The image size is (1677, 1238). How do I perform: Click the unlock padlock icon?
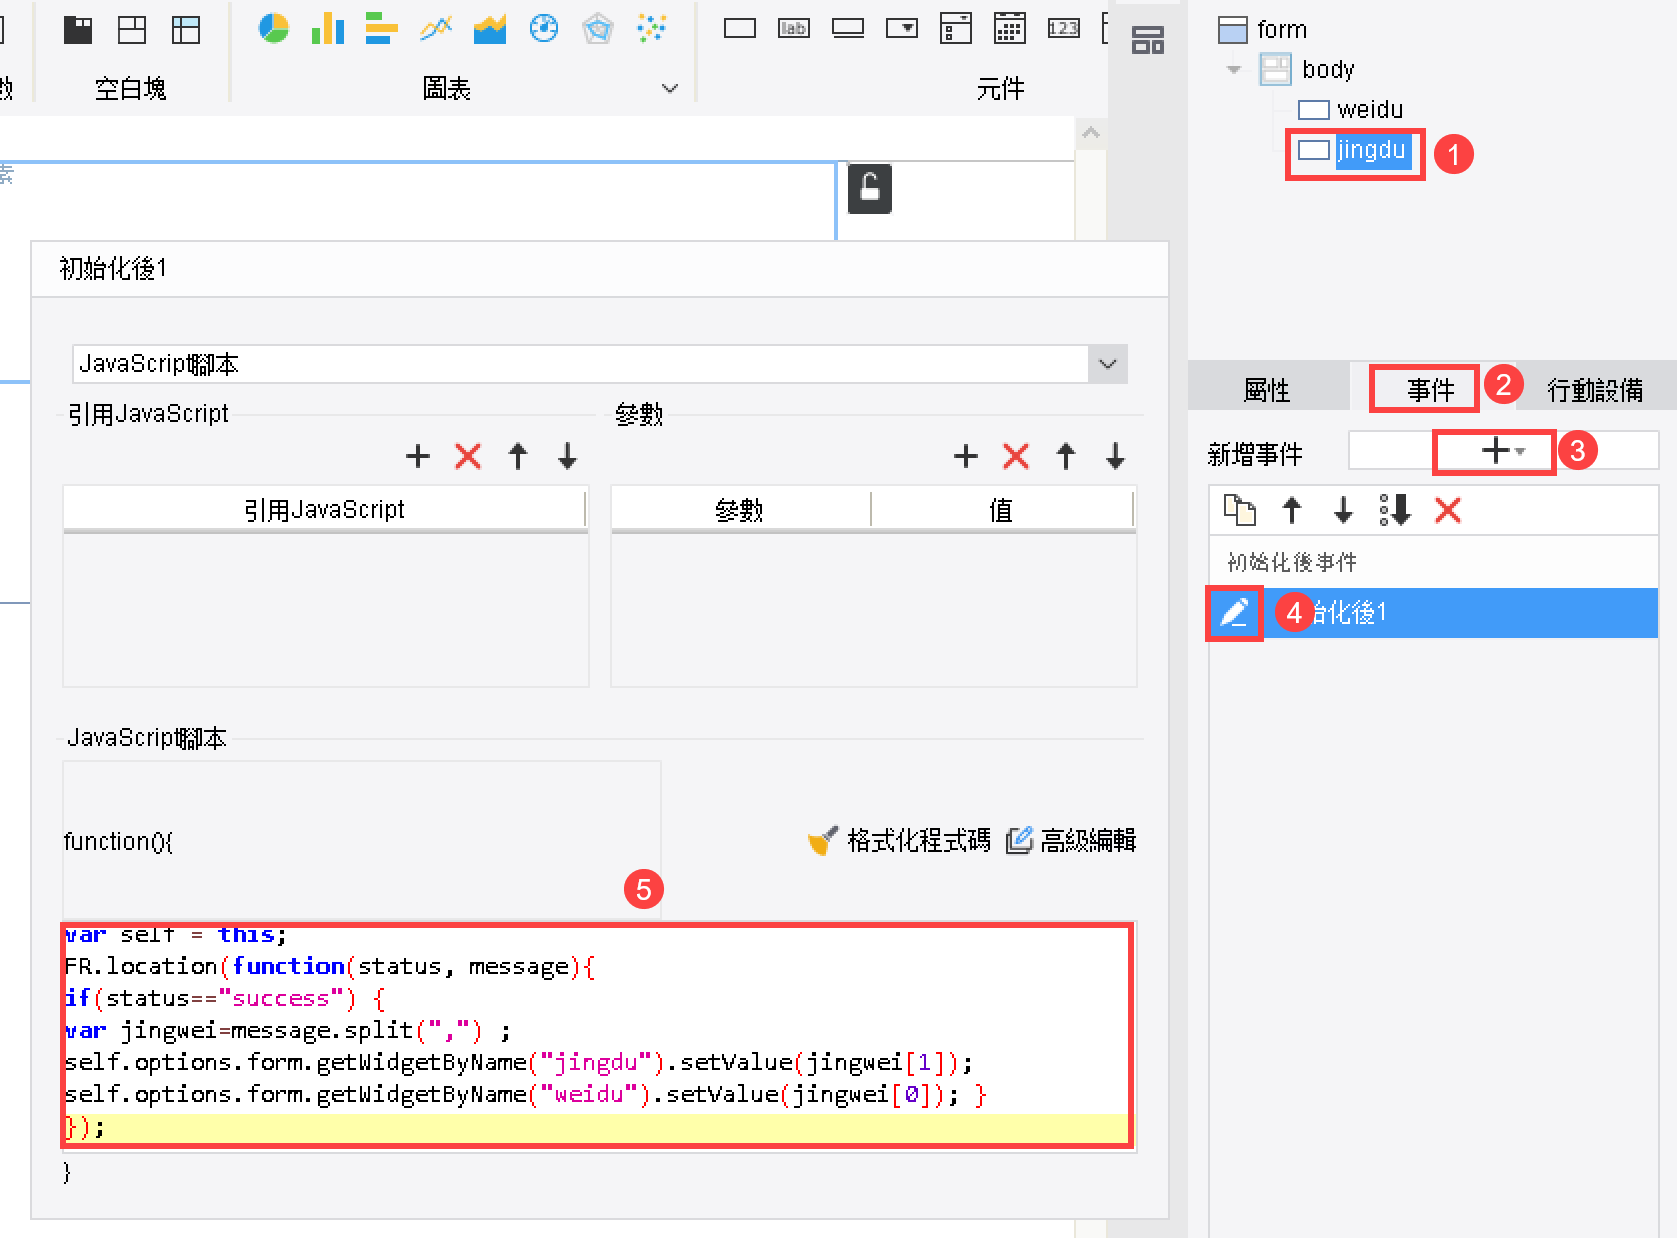pyautogui.click(x=870, y=188)
